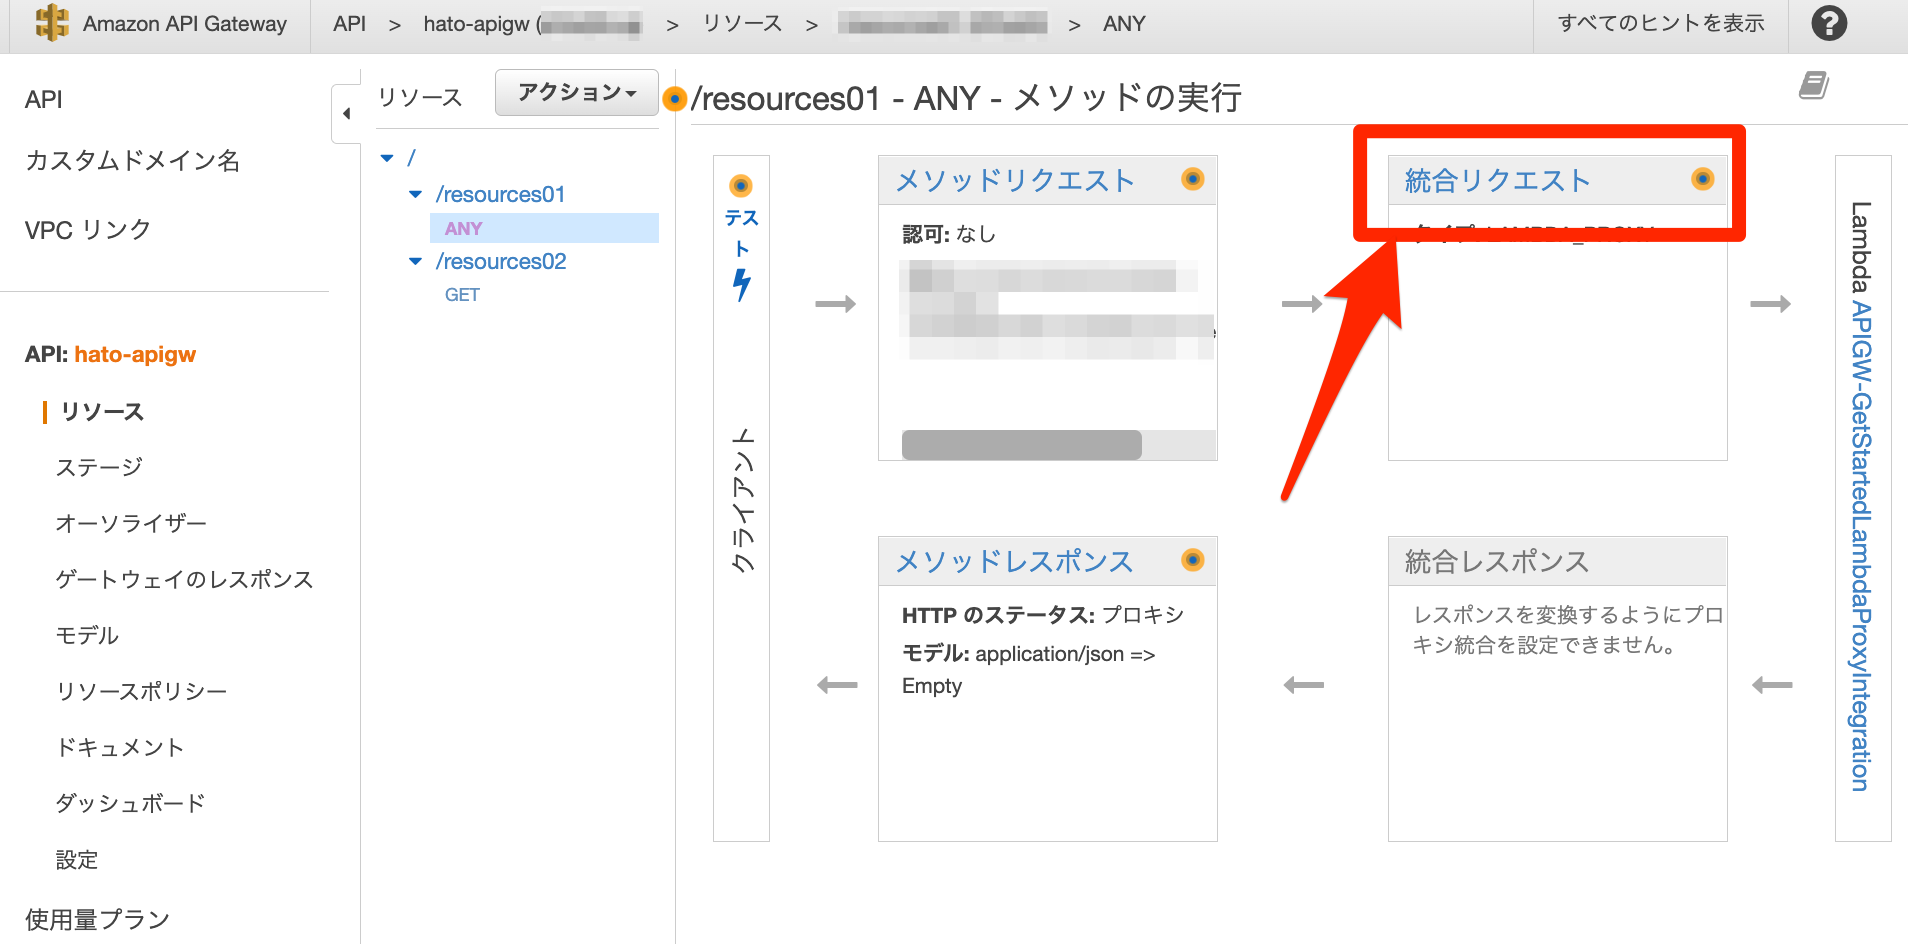Collapse the /resources01 tree node
The image size is (1908, 944).
pos(415,194)
